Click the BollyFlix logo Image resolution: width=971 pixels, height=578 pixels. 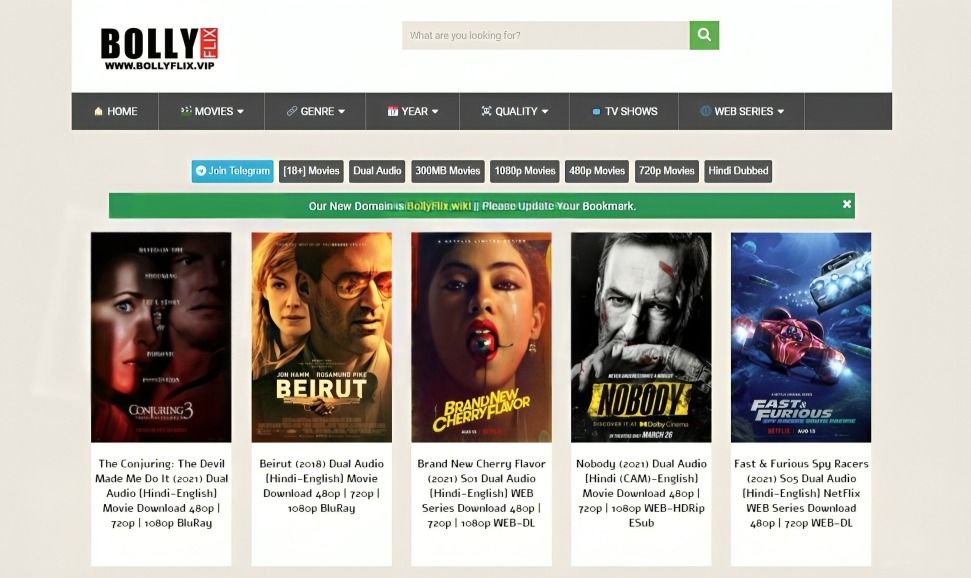(159, 48)
